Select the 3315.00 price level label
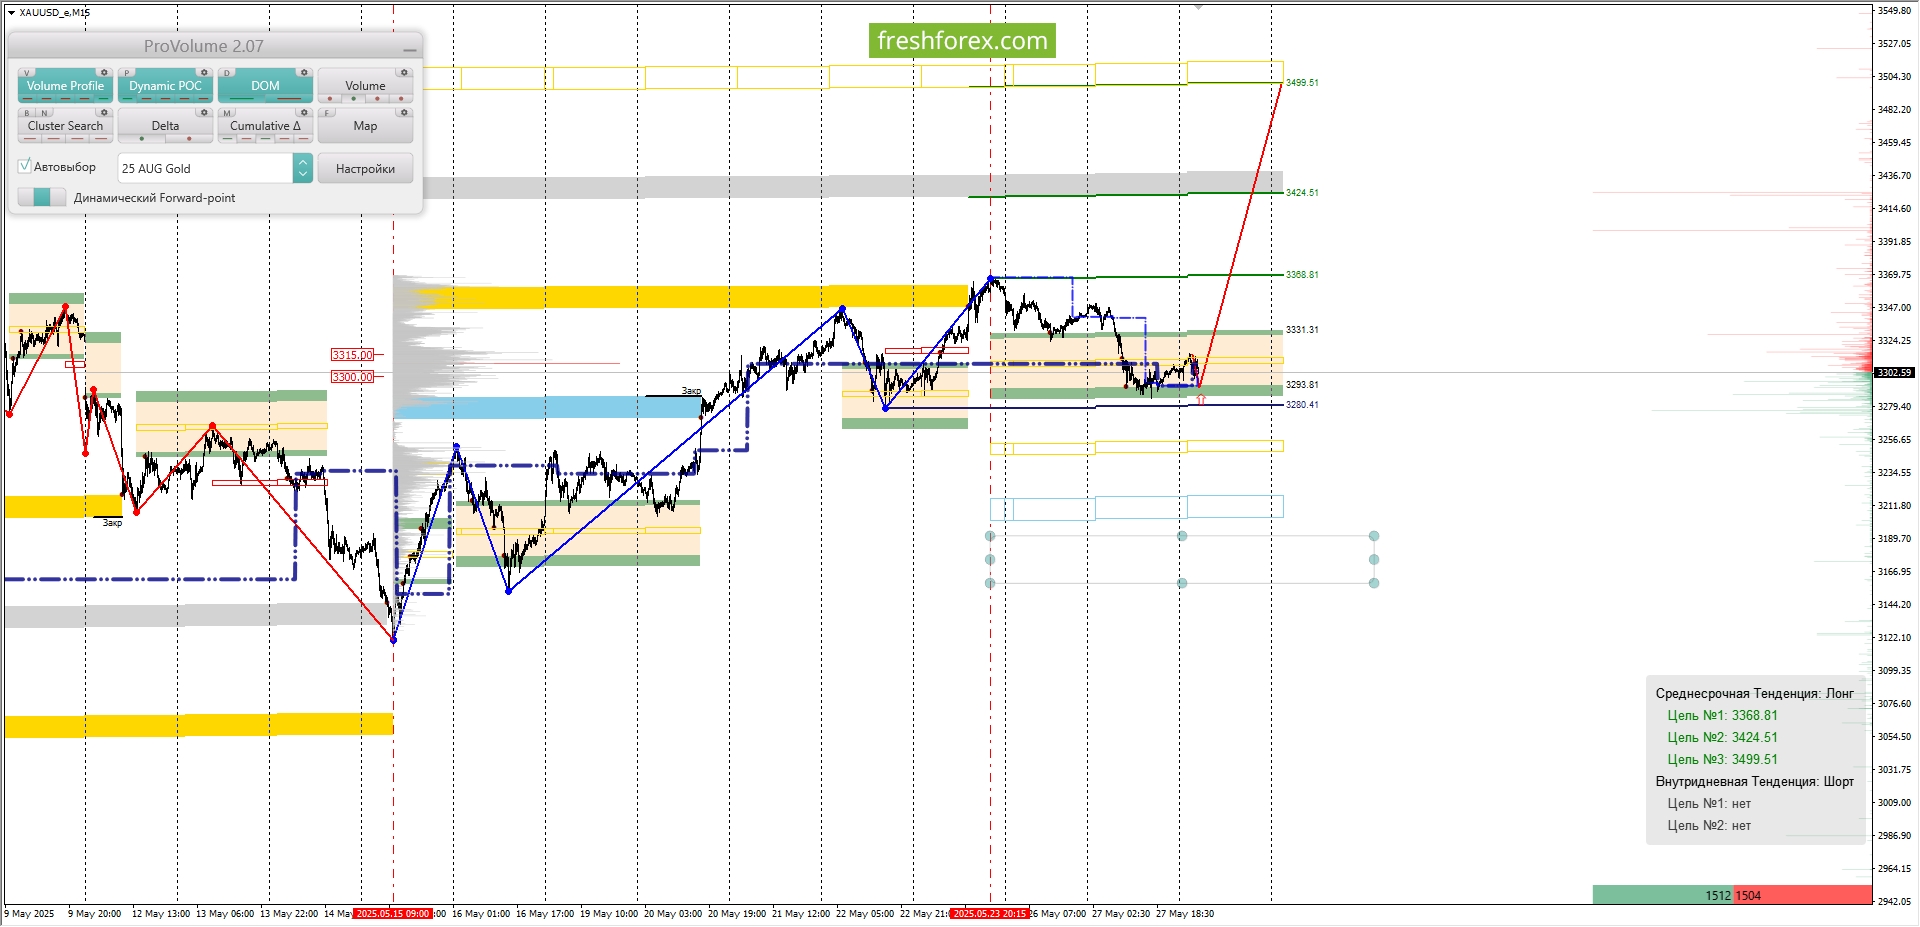 pos(352,355)
